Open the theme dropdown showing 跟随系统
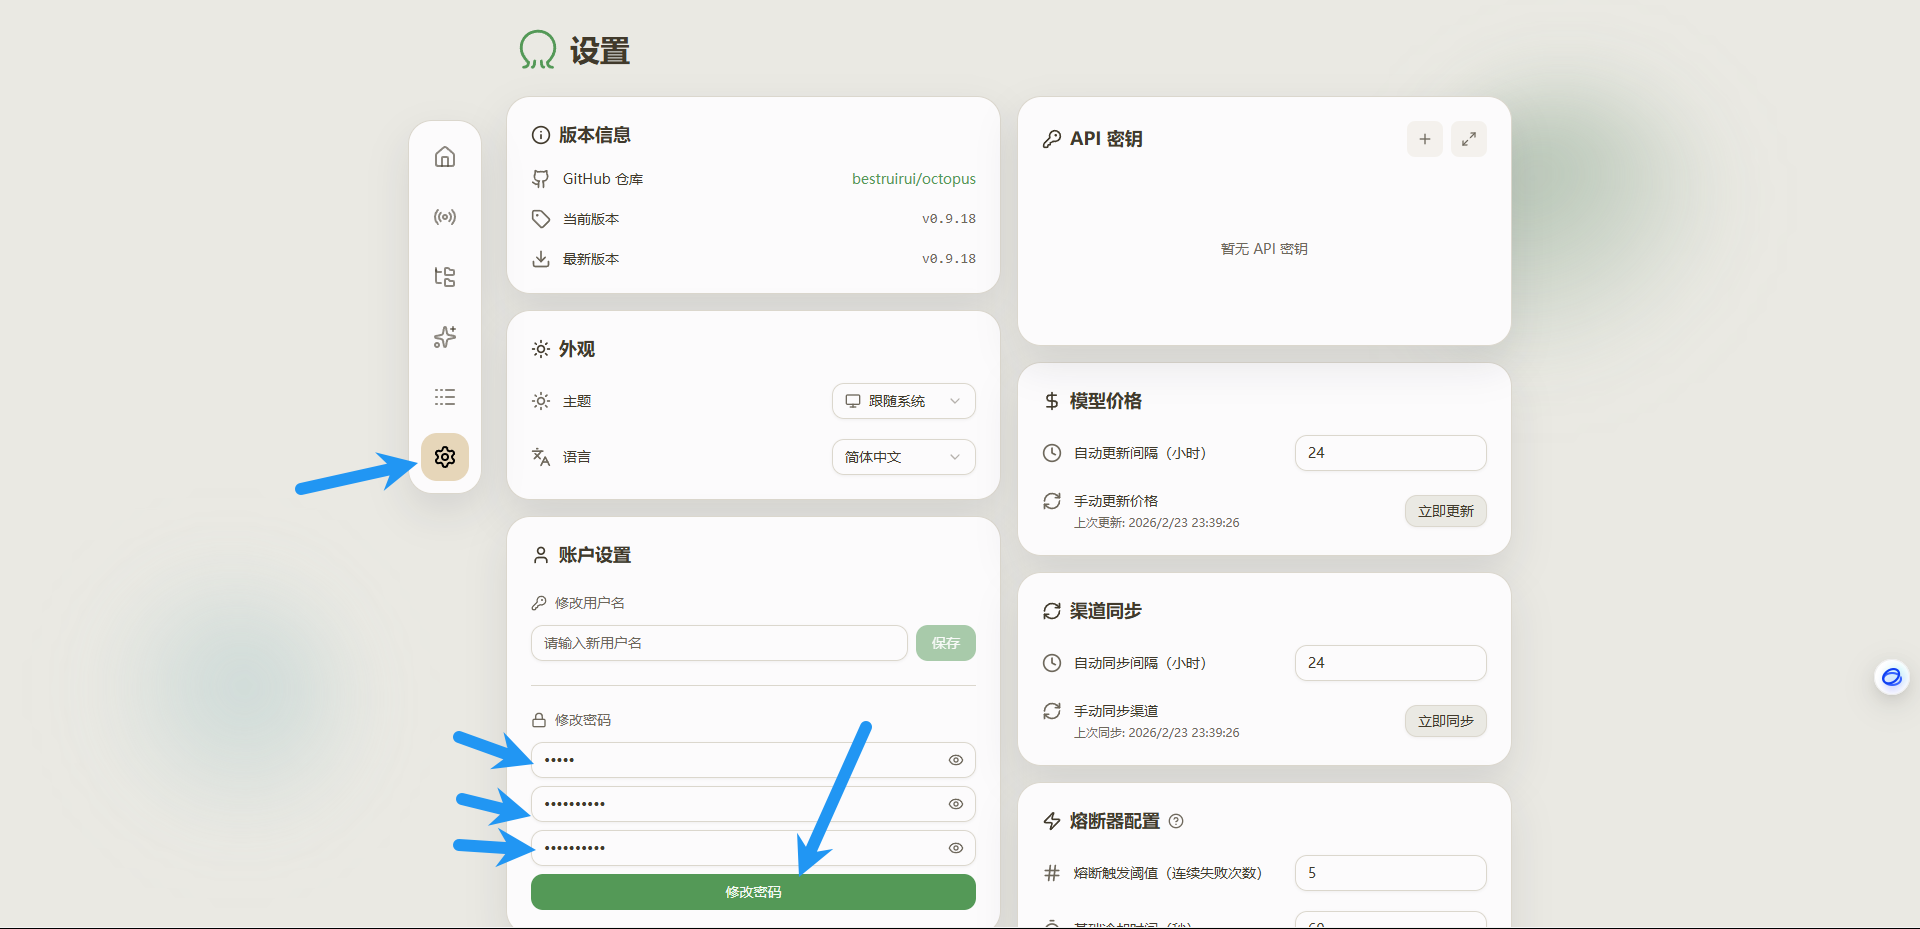Screen dimensions: 1920x929 [903, 401]
